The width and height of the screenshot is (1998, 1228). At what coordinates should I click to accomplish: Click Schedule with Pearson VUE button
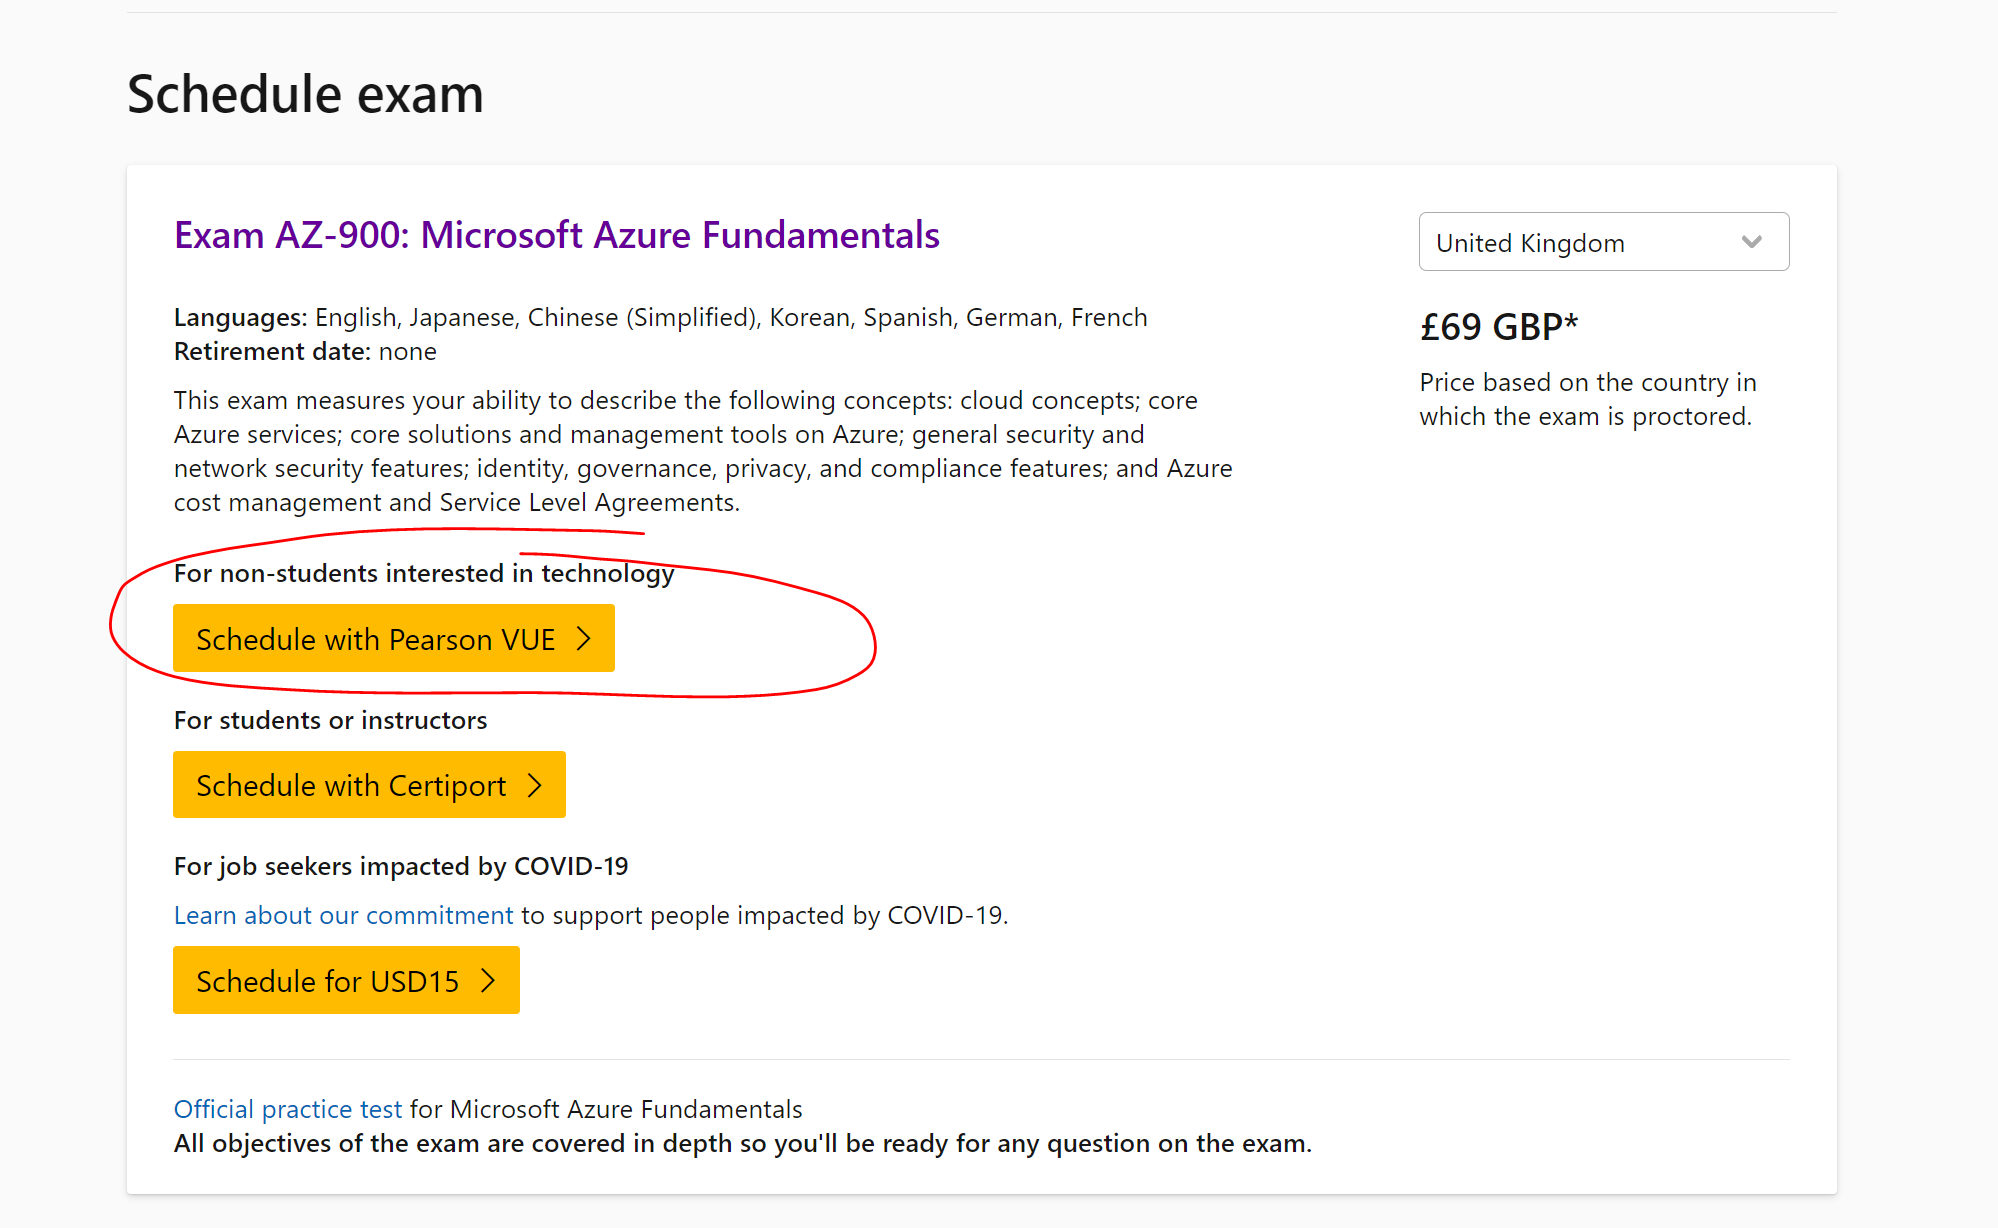[x=394, y=638]
